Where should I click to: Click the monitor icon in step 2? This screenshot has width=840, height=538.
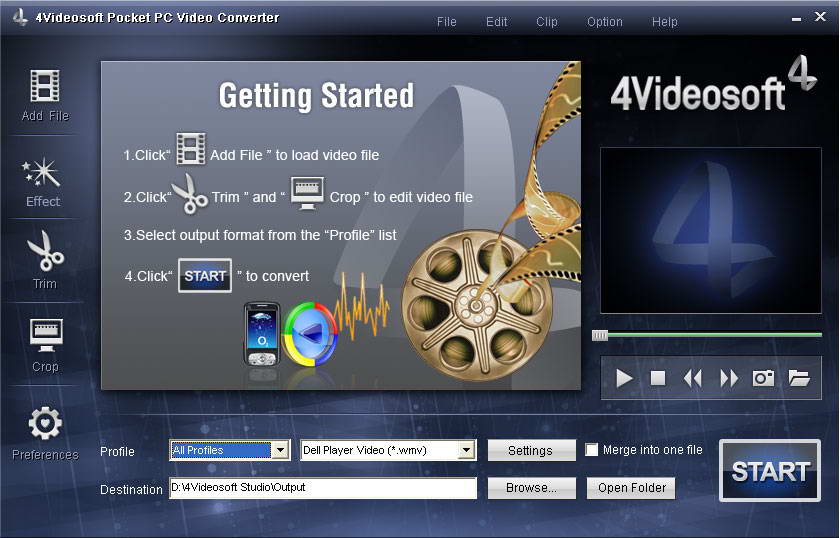pos(307,193)
